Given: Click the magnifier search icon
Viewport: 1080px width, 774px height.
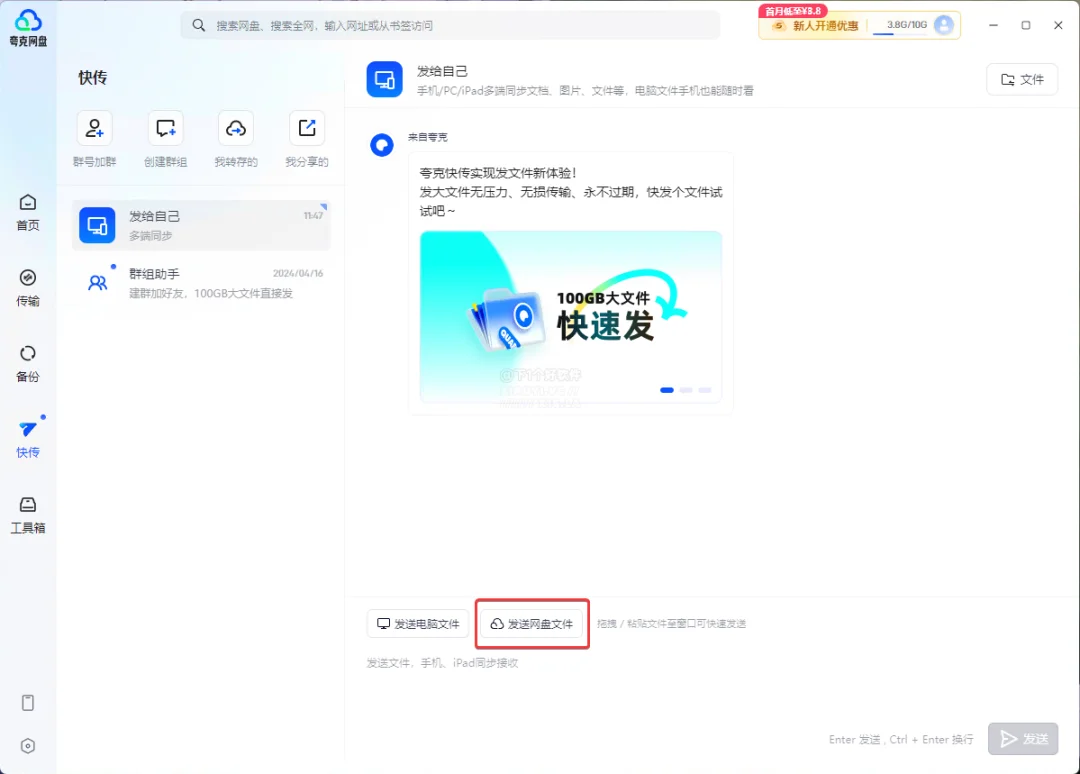Looking at the screenshot, I should 198,25.
